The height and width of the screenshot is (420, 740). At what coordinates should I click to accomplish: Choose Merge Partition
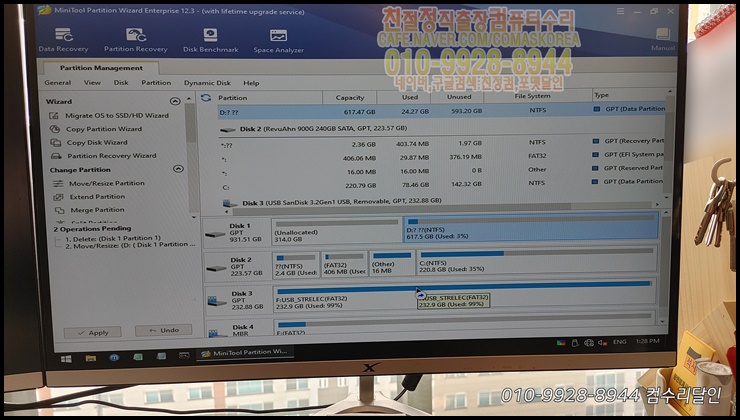(97, 210)
